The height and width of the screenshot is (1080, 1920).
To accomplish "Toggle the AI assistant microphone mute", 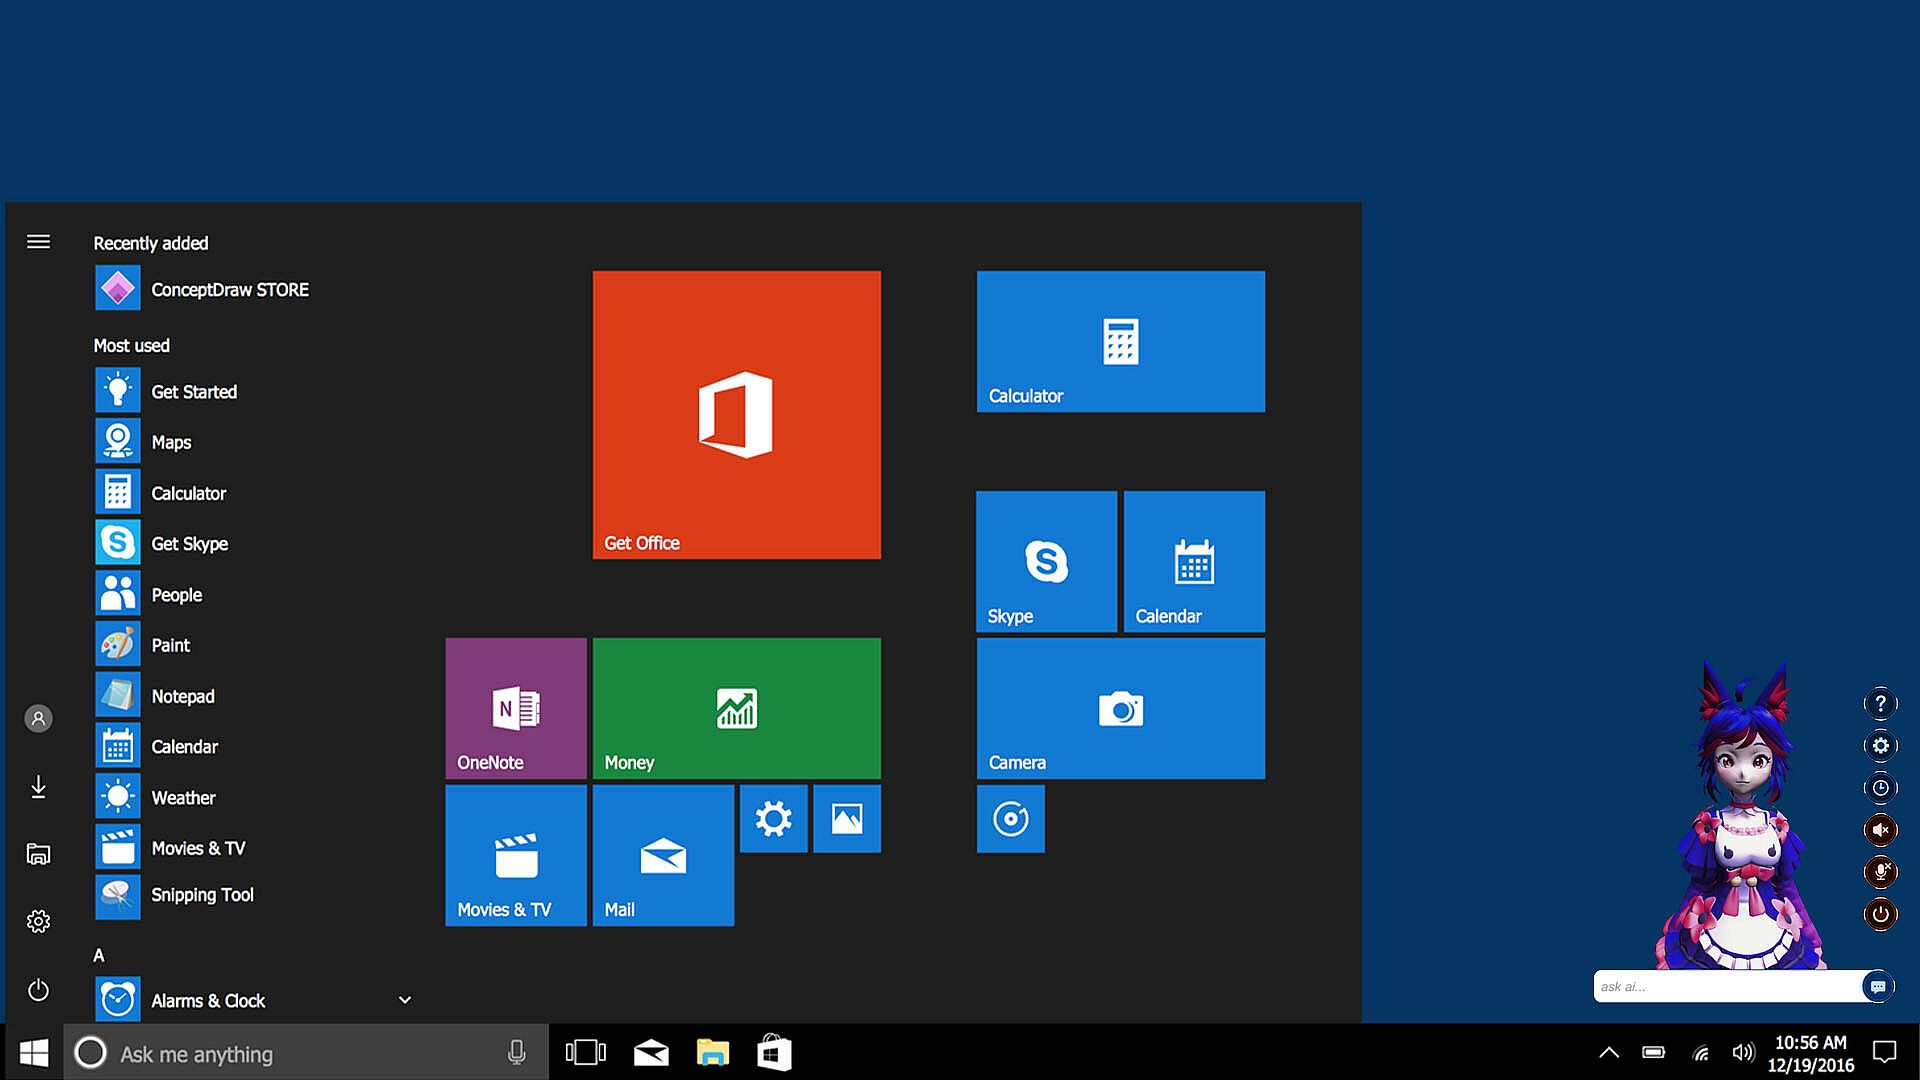I will click(x=1880, y=871).
